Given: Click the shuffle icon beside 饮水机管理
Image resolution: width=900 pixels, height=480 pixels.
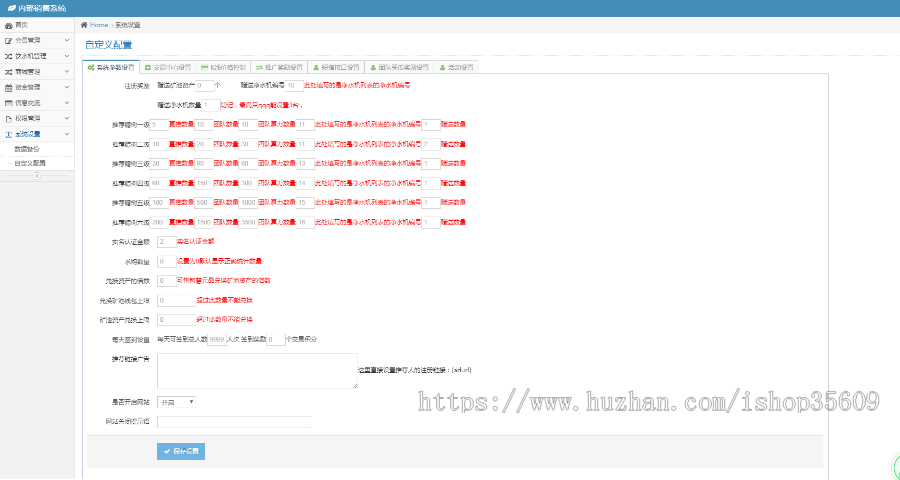Looking at the screenshot, I should click(8, 56).
